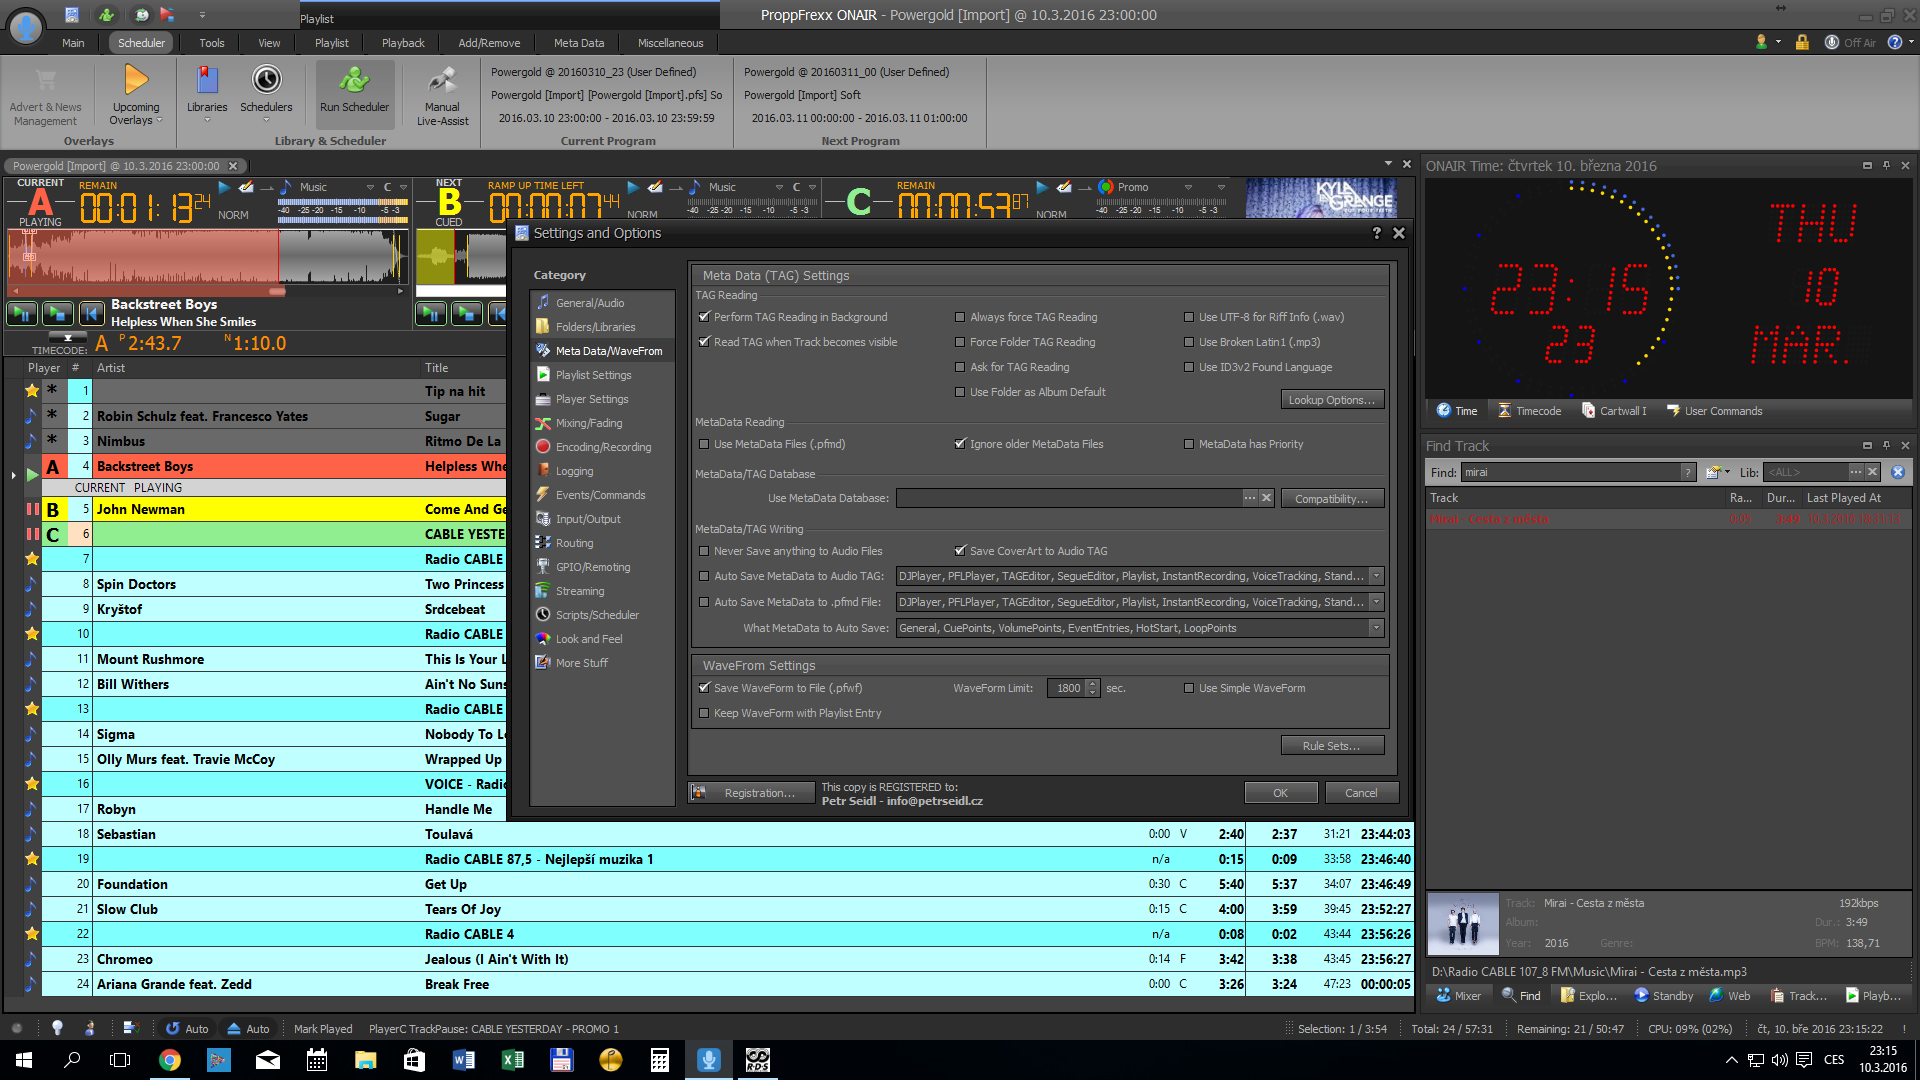1920x1080 pixels.
Task: Open Player Settings category
Action: [x=592, y=399]
